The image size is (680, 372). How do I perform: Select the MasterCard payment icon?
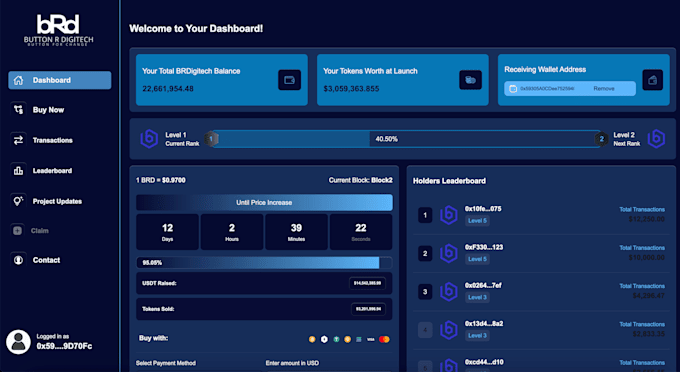point(384,339)
